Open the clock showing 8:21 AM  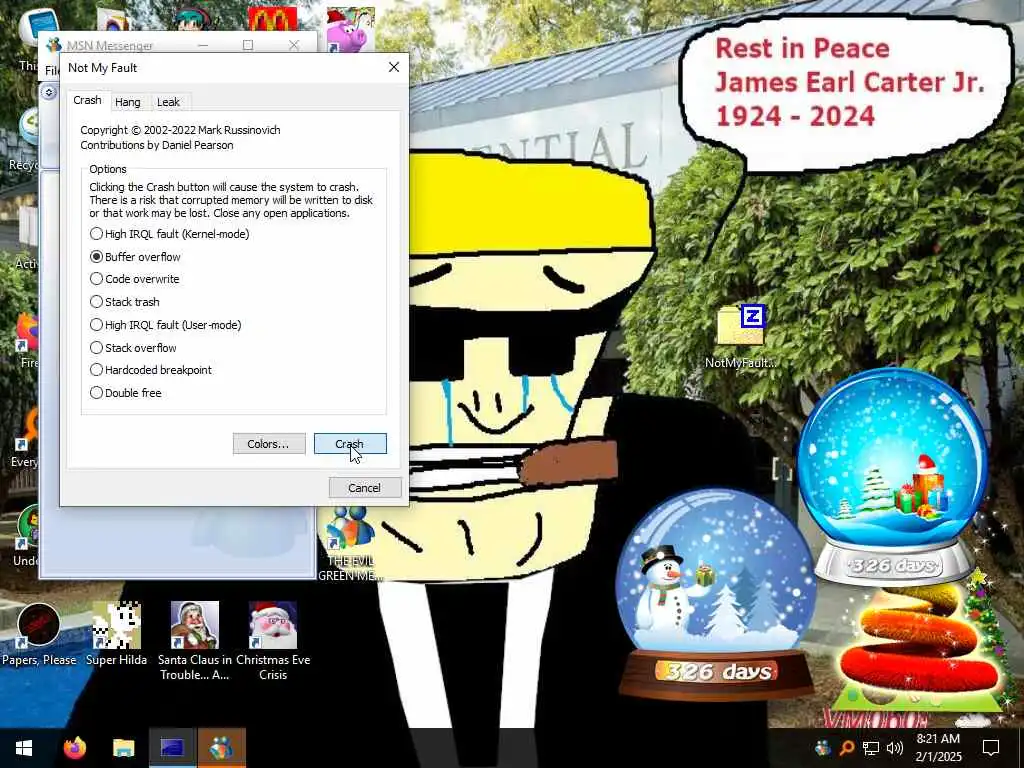[938, 748]
